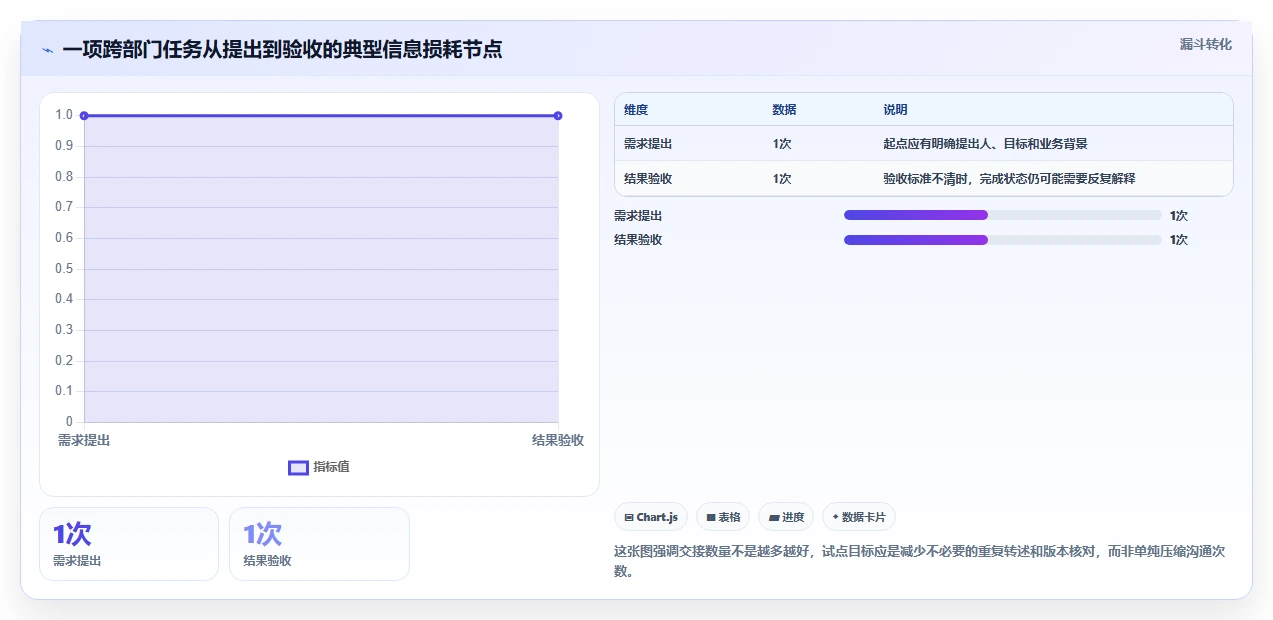Viewport: 1273px width, 620px height.
Task: Toggle the 指标值 legend swatch in the chart
Action: click(x=298, y=467)
